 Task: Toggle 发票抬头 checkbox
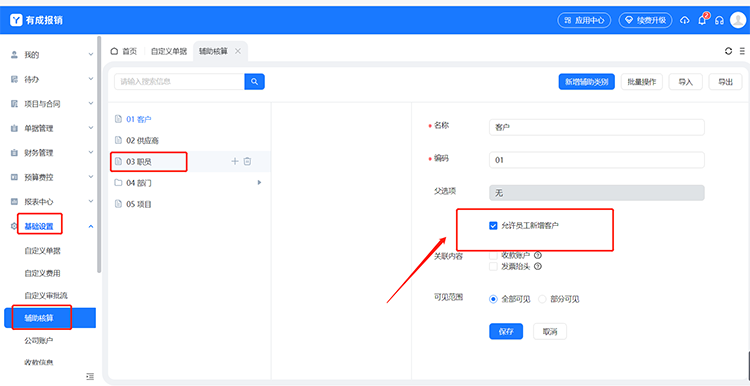coord(493,266)
